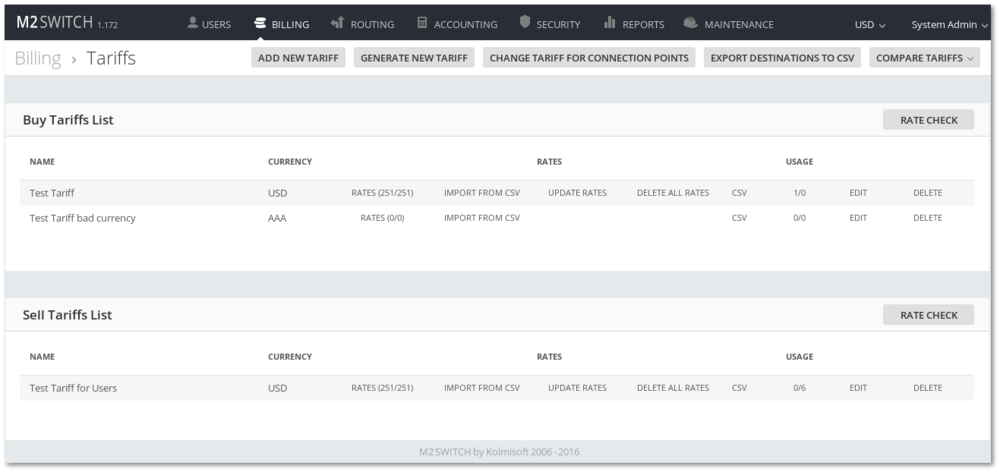1000x472 pixels.
Task: Edit the Test Tariff for Users entry
Action: 858,388
